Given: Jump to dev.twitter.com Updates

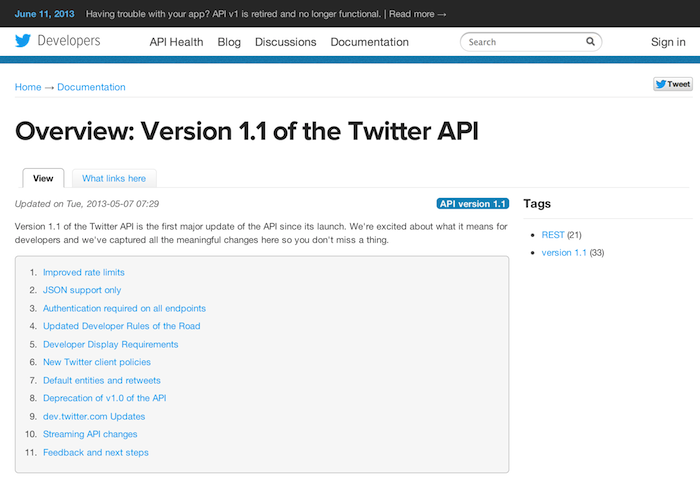Looking at the screenshot, I should 94,416.
